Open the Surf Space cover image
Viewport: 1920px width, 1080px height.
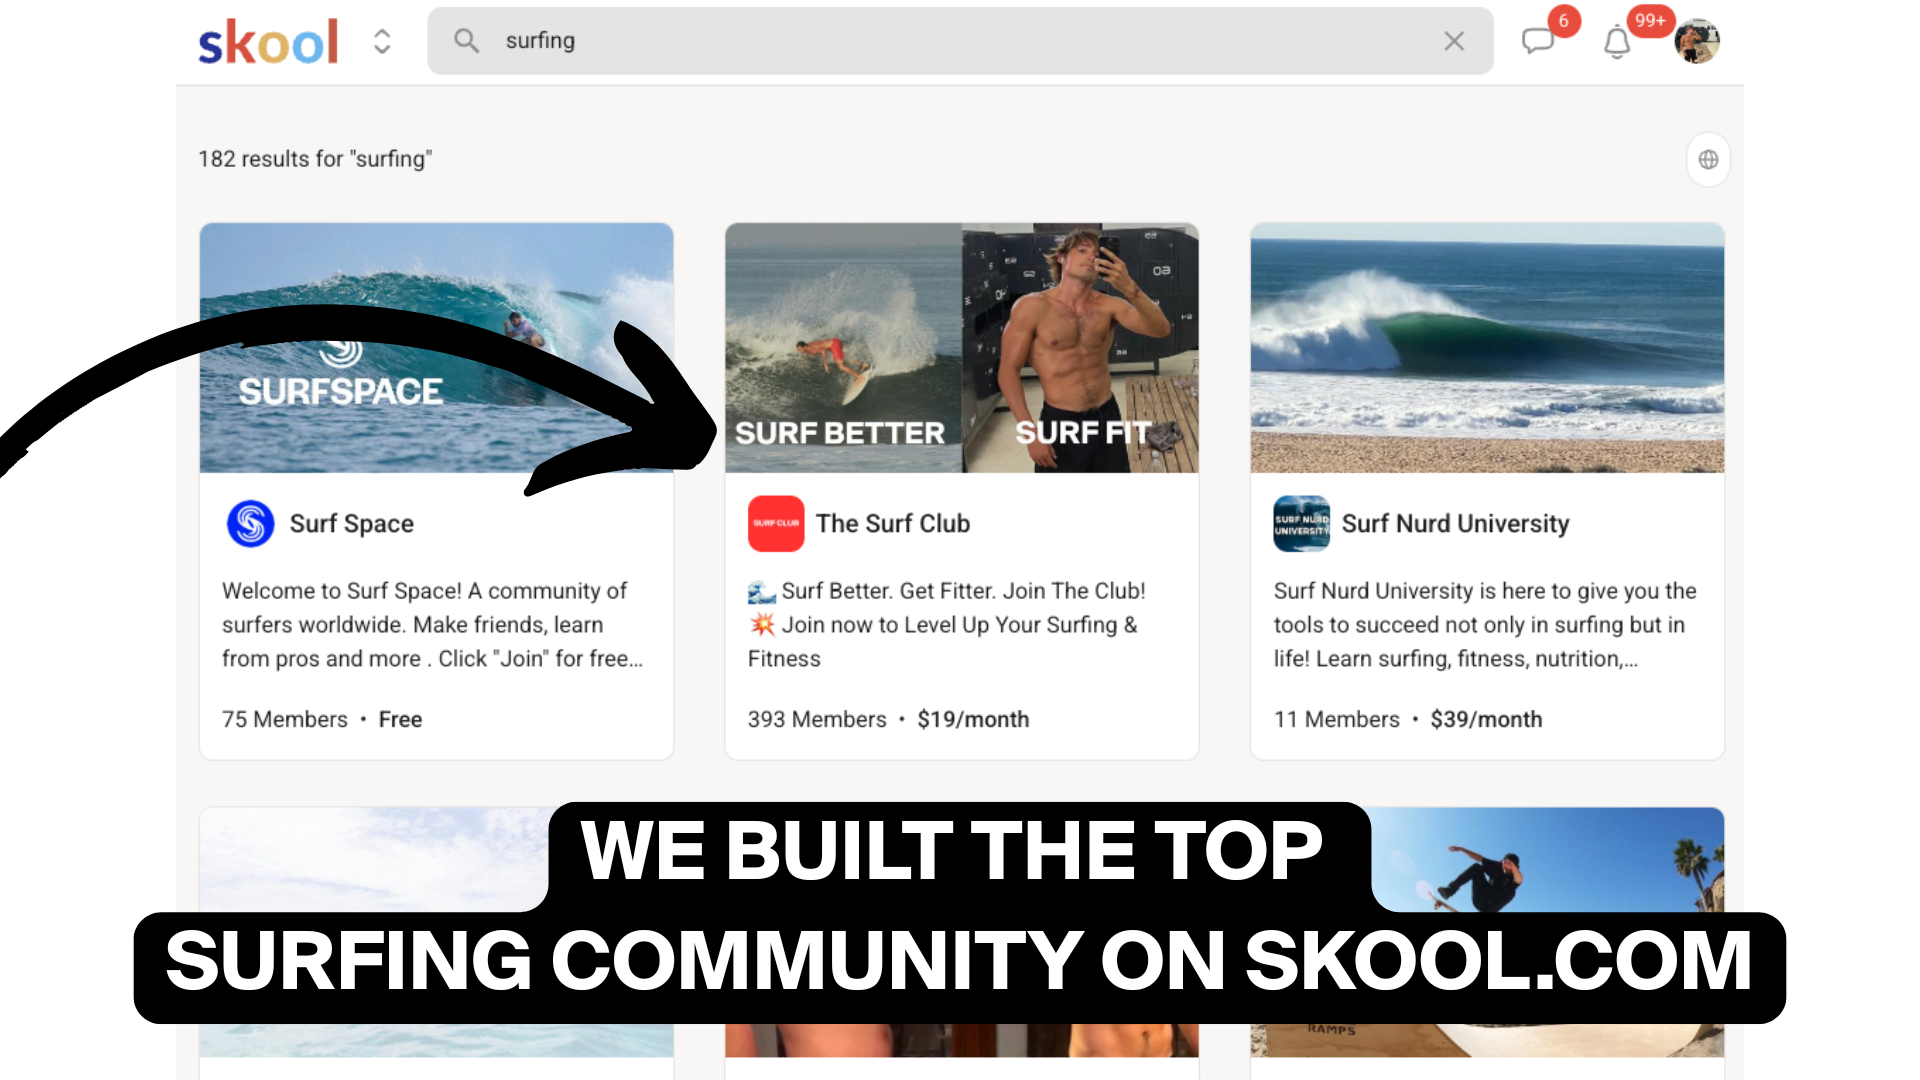coord(436,348)
